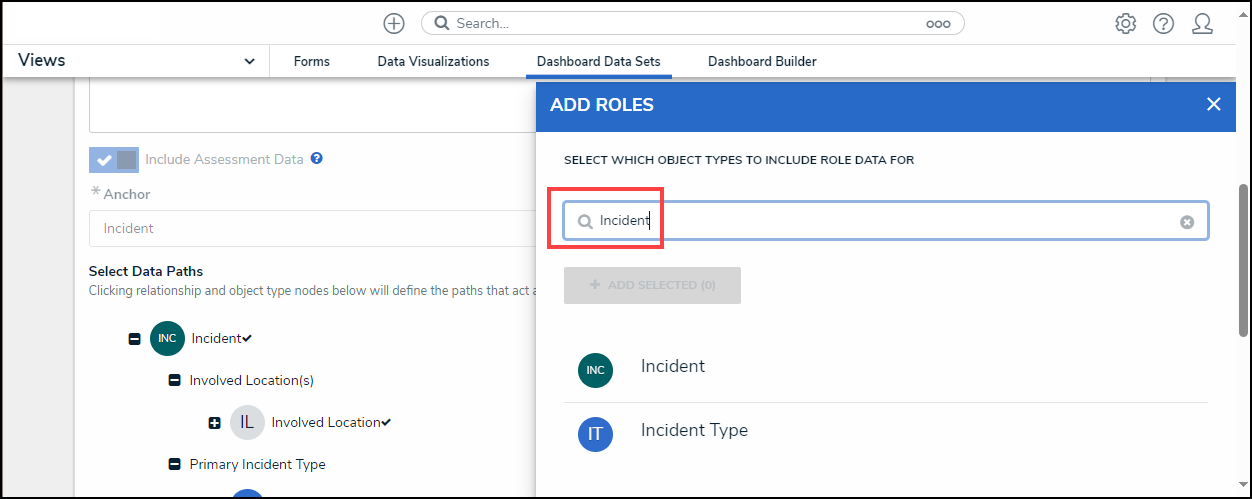This screenshot has height=499, width=1252.
Task: Expand the Involved Location node
Action: coord(214,423)
